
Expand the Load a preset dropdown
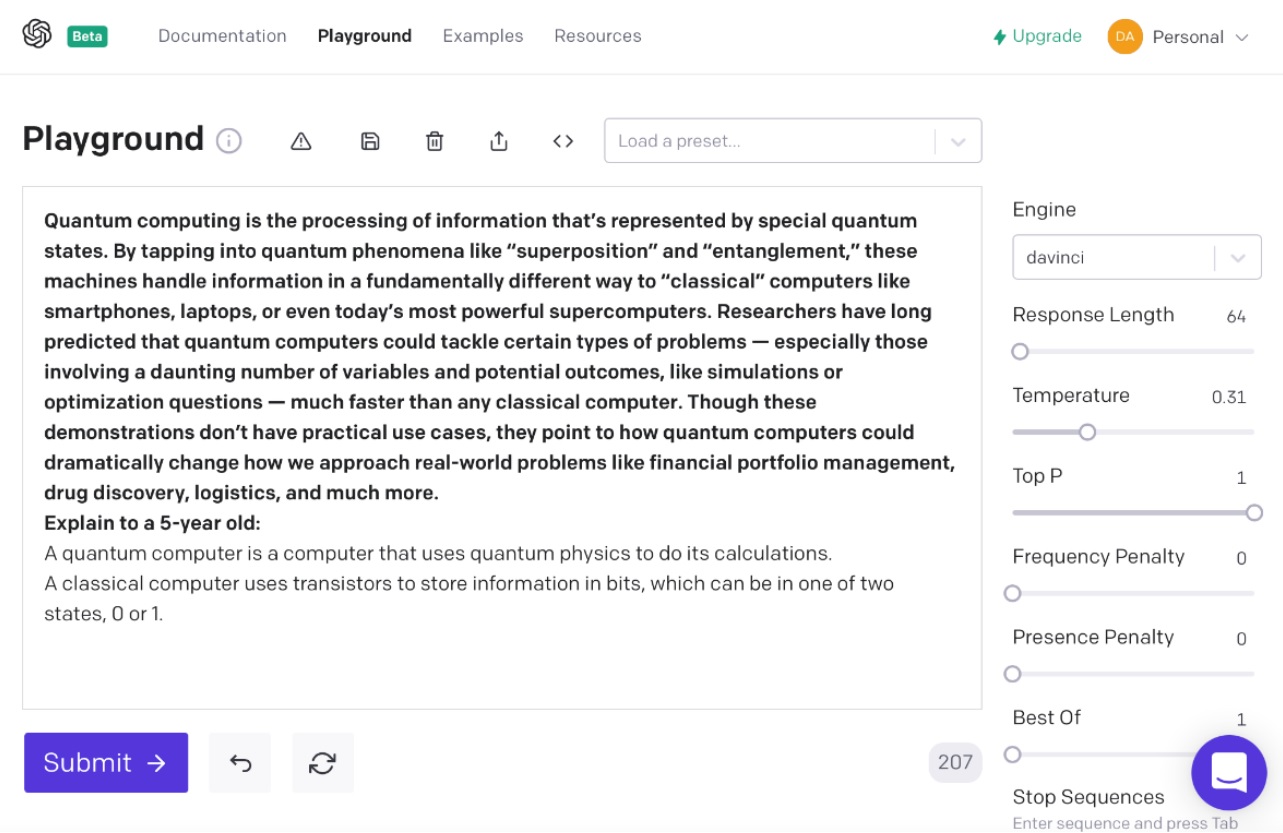tap(958, 141)
